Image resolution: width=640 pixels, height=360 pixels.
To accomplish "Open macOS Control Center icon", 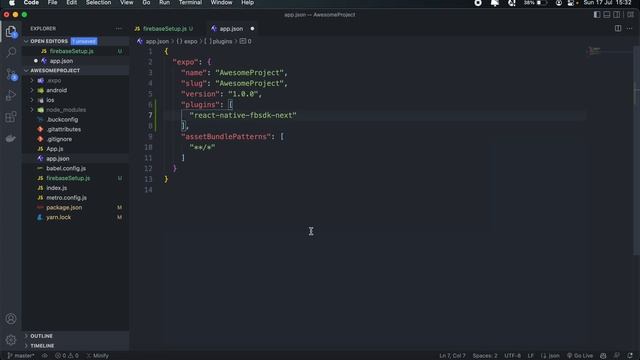I will (x=571, y=3).
